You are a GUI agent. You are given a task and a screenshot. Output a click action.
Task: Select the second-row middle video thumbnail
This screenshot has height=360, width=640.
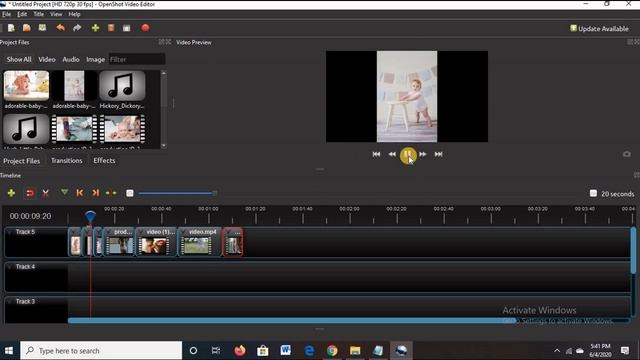(74, 129)
